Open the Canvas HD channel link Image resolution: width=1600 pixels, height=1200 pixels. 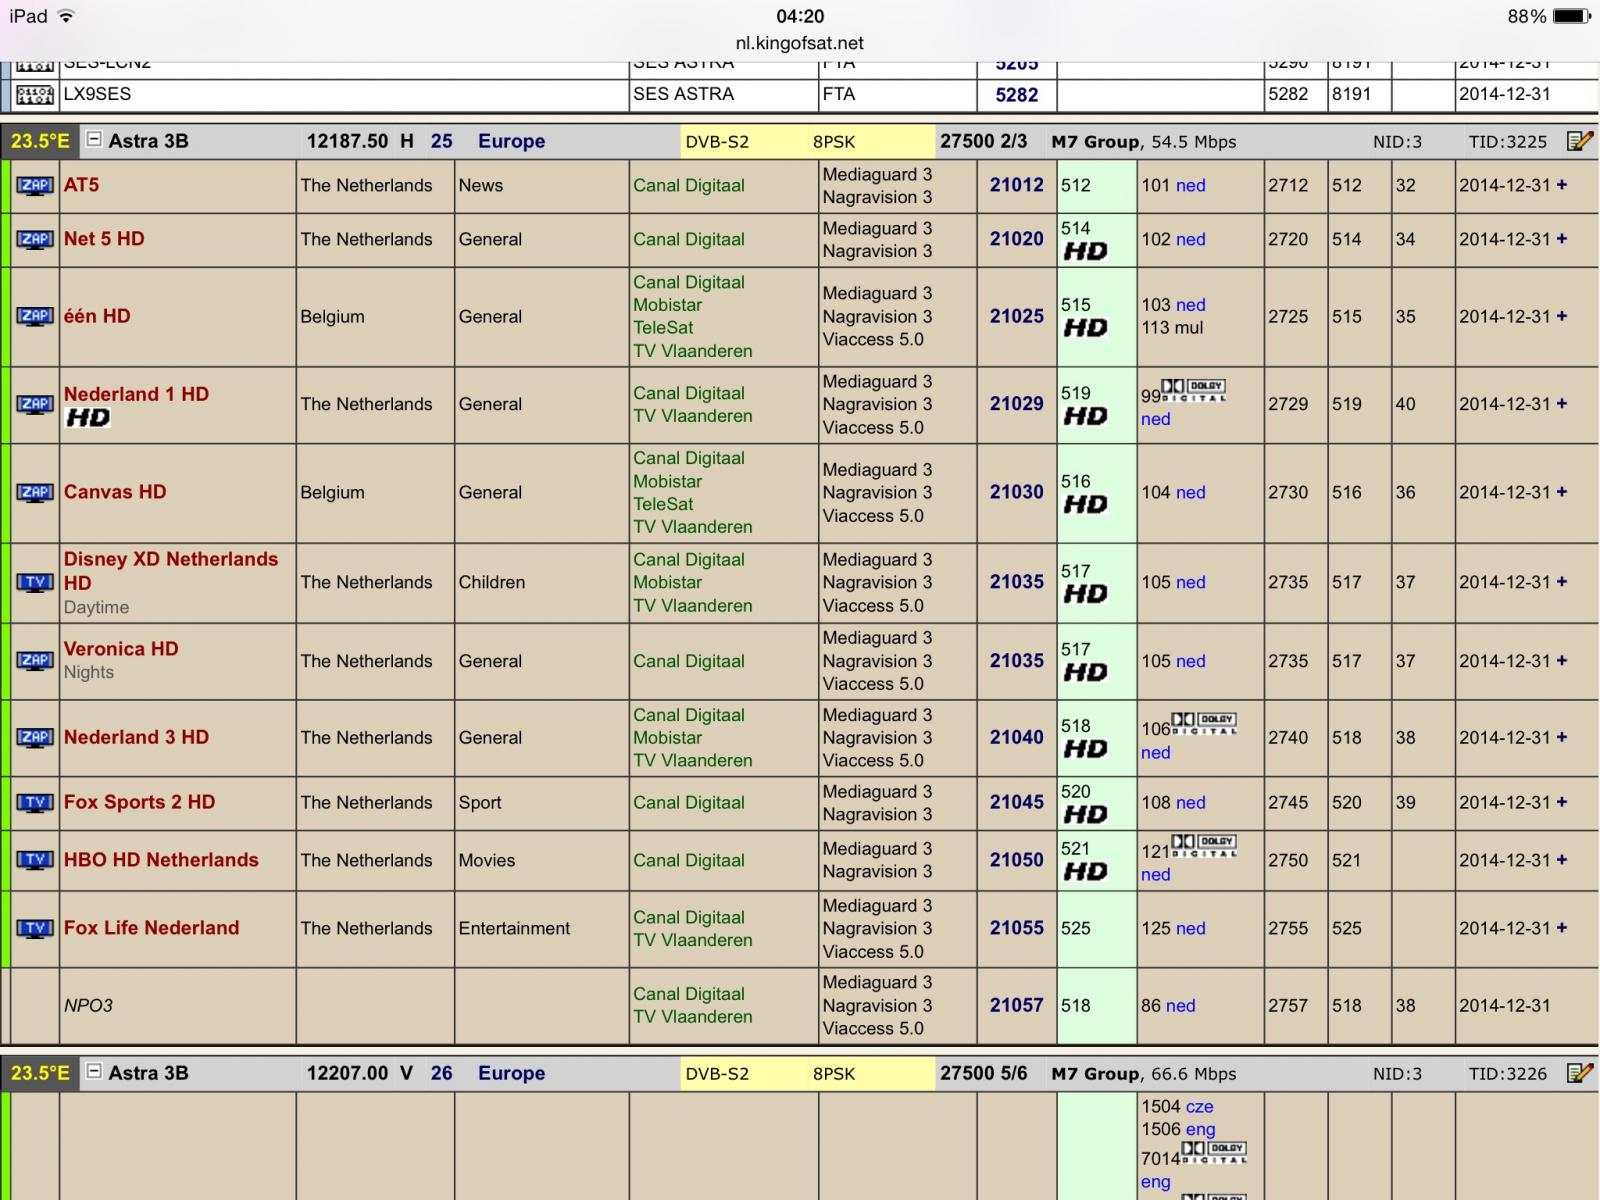click(115, 492)
